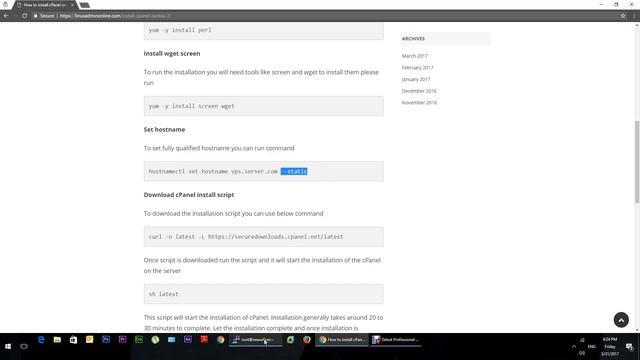Launch Microsoft Edge from the taskbar
The image size is (640, 360).
pos(41,340)
